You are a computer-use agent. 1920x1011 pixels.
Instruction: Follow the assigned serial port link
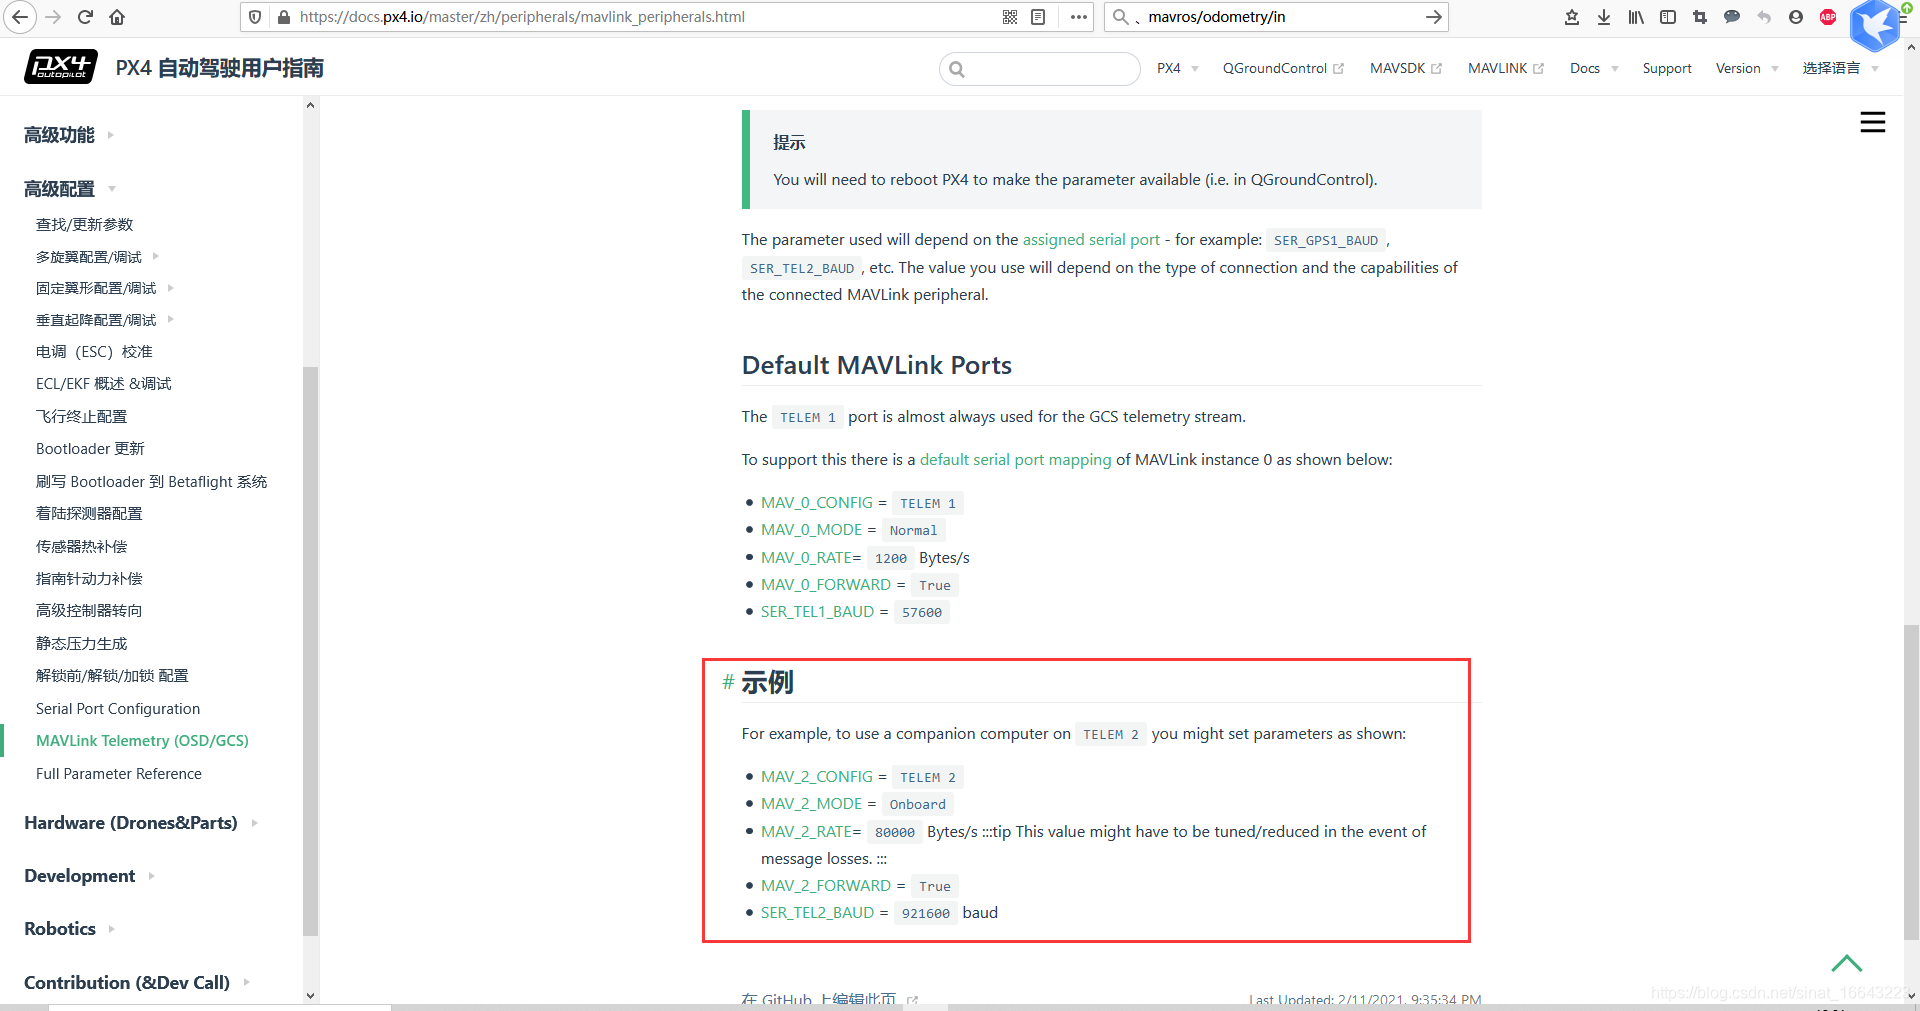click(1091, 239)
